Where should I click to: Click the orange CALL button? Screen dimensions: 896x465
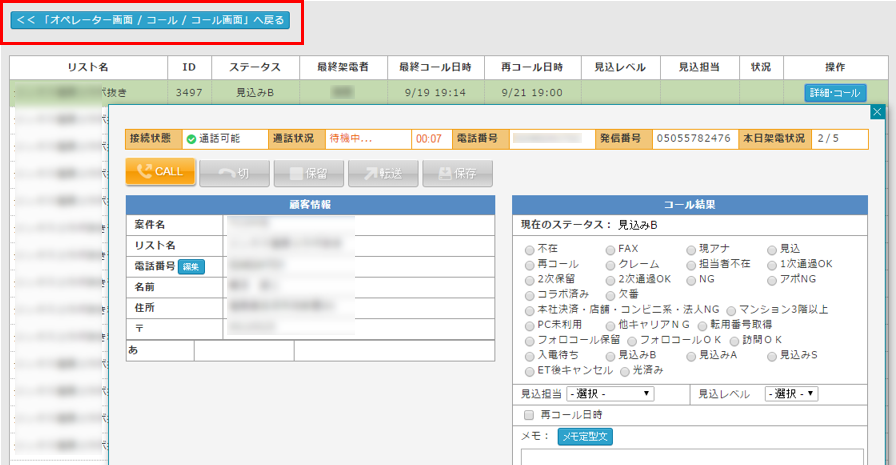point(160,172)
